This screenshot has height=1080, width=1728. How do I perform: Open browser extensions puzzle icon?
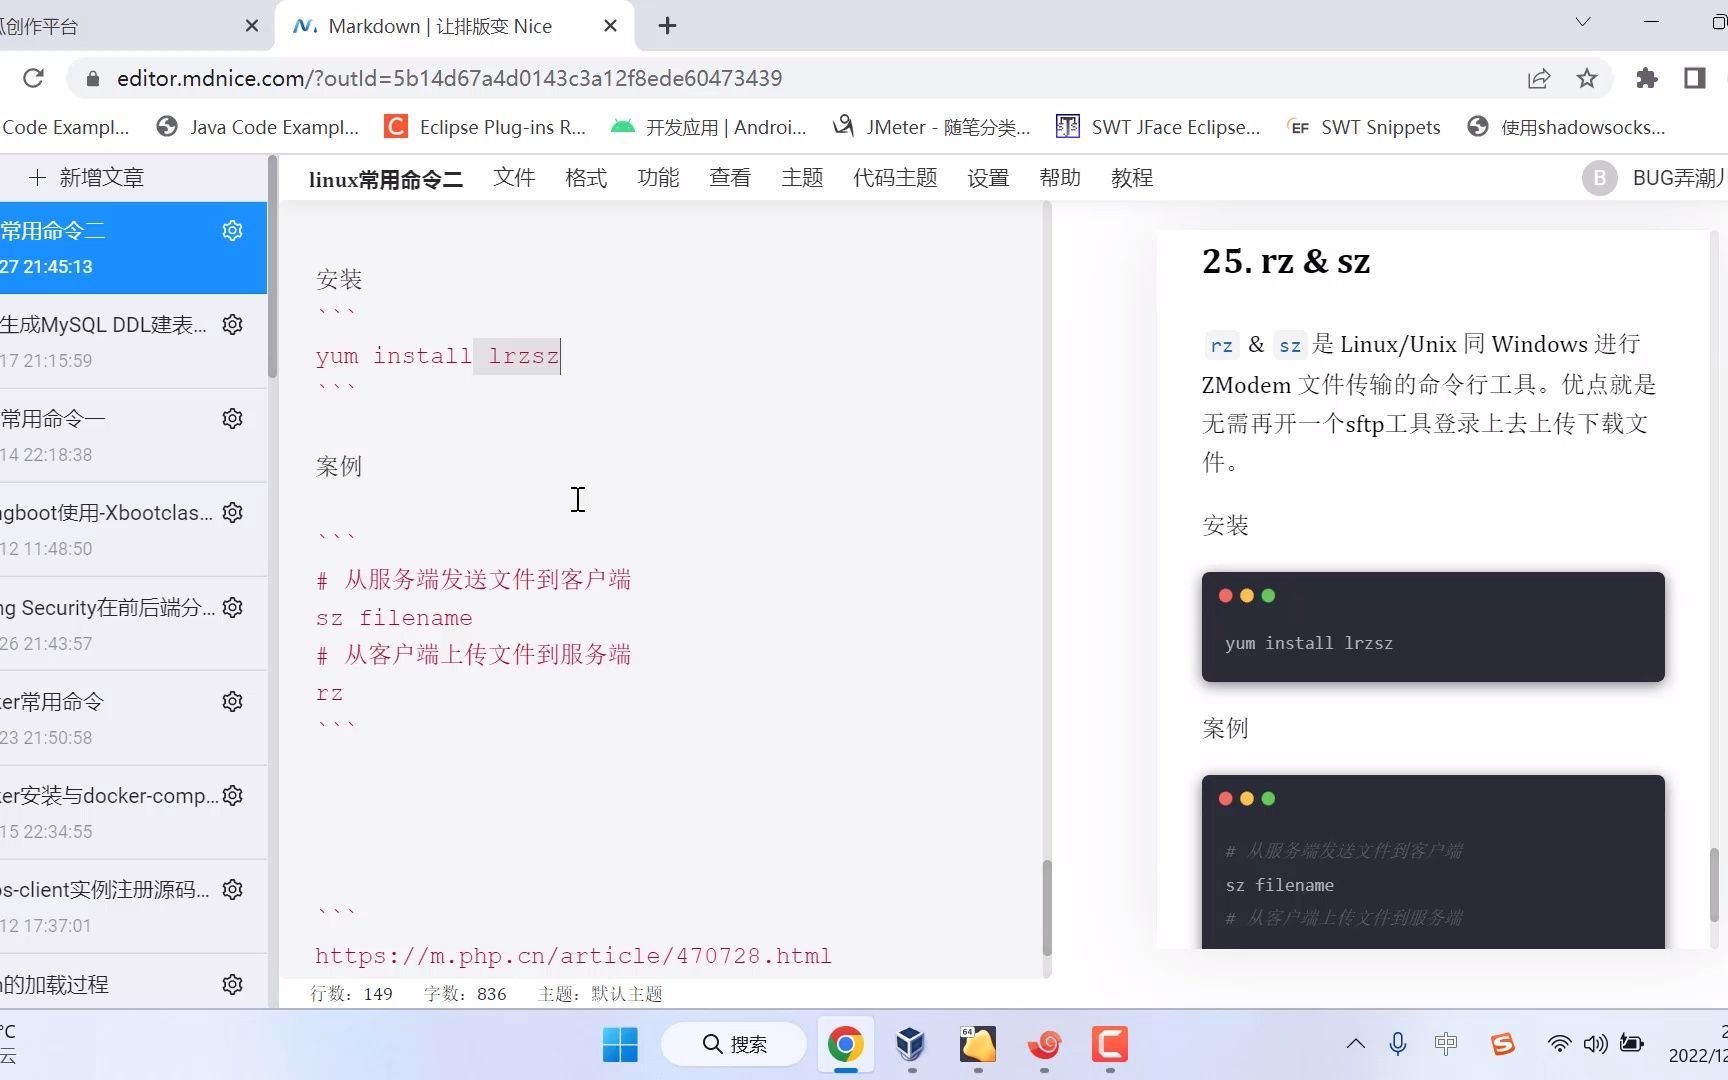(1646, 78)
